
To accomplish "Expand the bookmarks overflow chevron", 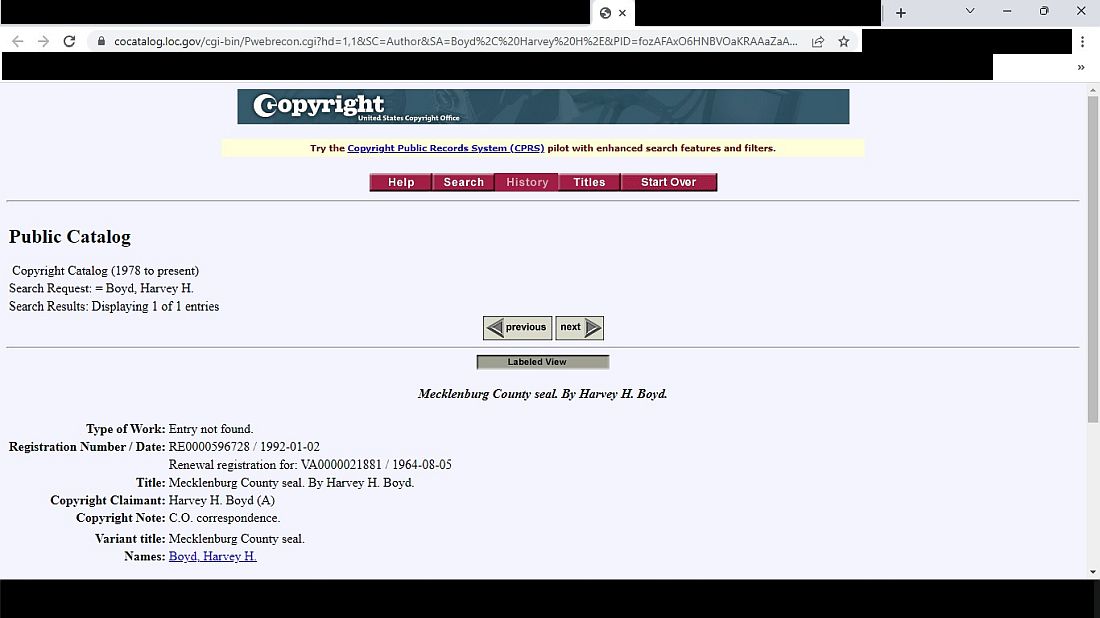I will pyautogui.click(x=1080, y=67).
